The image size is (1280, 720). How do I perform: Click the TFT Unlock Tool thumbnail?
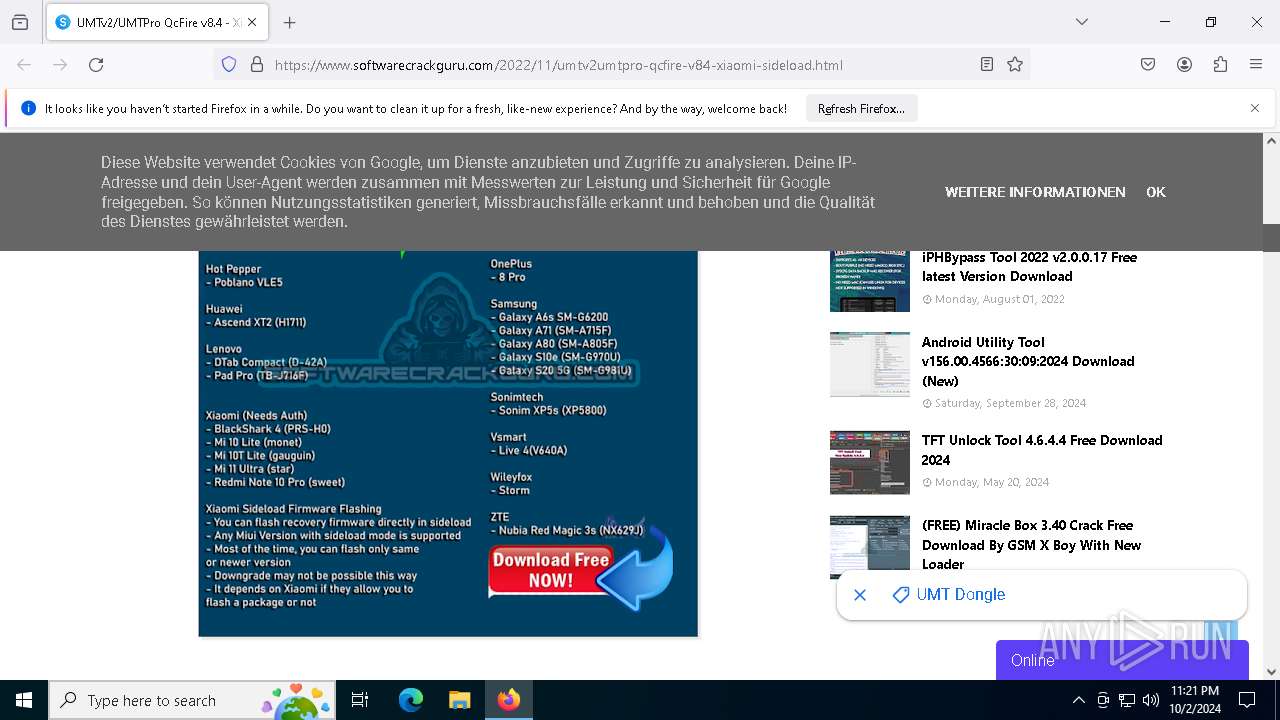870,462
